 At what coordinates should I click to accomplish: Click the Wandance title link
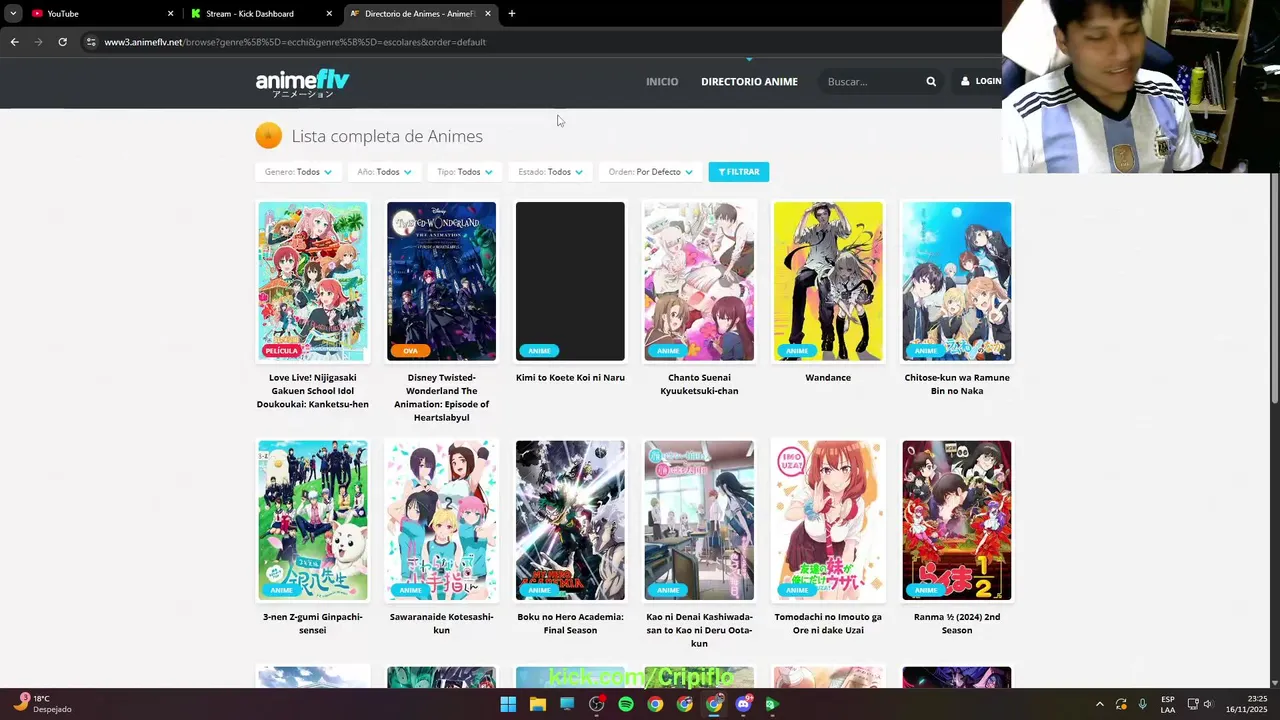point(828,378)
